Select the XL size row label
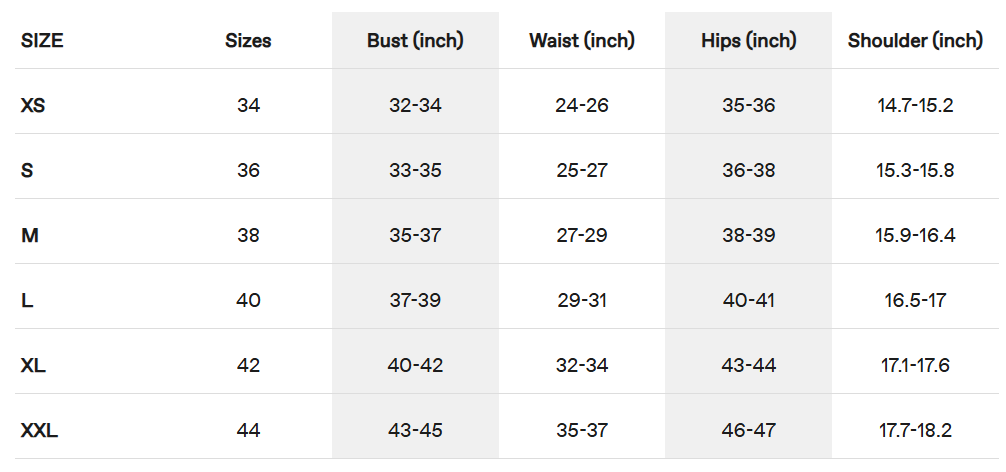Viewport: 1006px width, 472px height. point(33,365)
